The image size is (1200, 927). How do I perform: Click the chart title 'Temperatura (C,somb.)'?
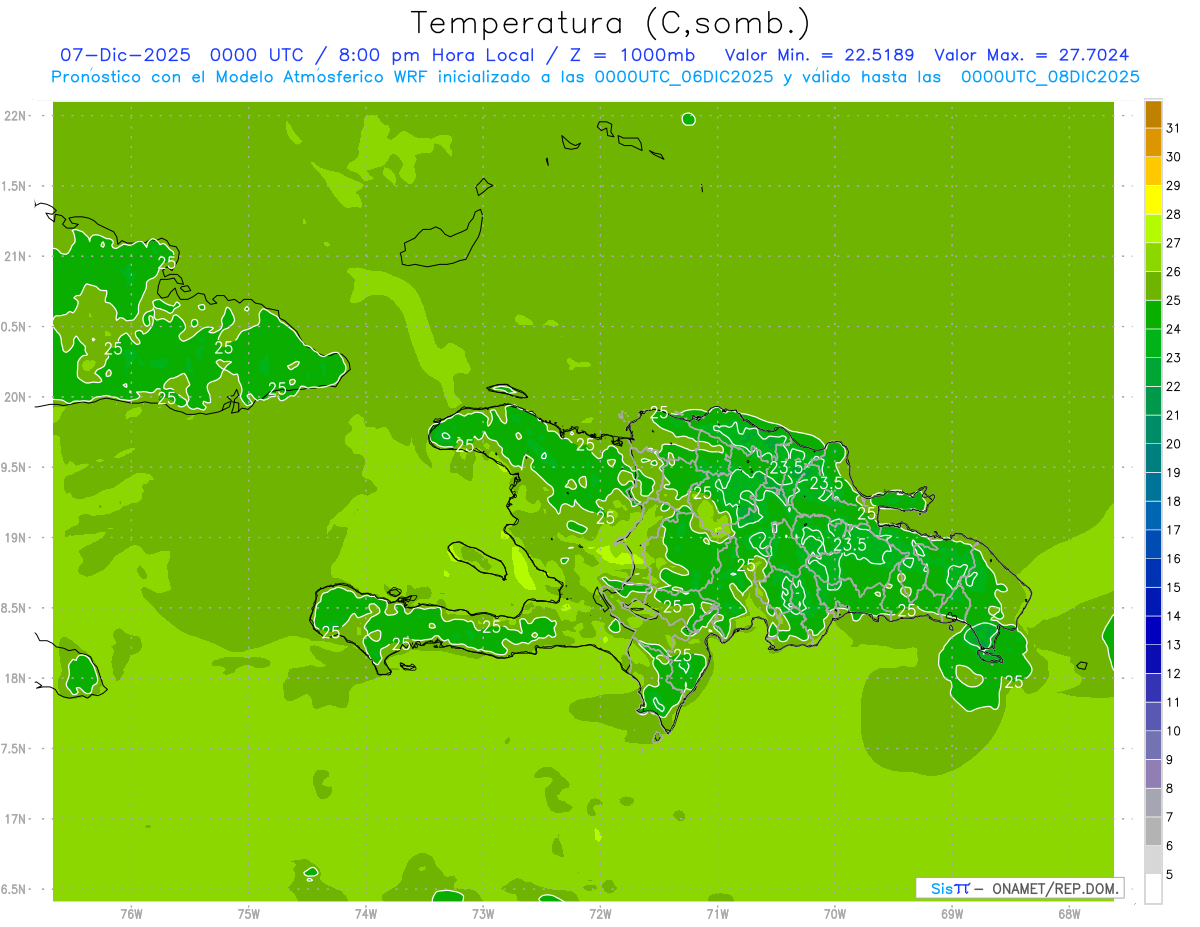point(610,23)
